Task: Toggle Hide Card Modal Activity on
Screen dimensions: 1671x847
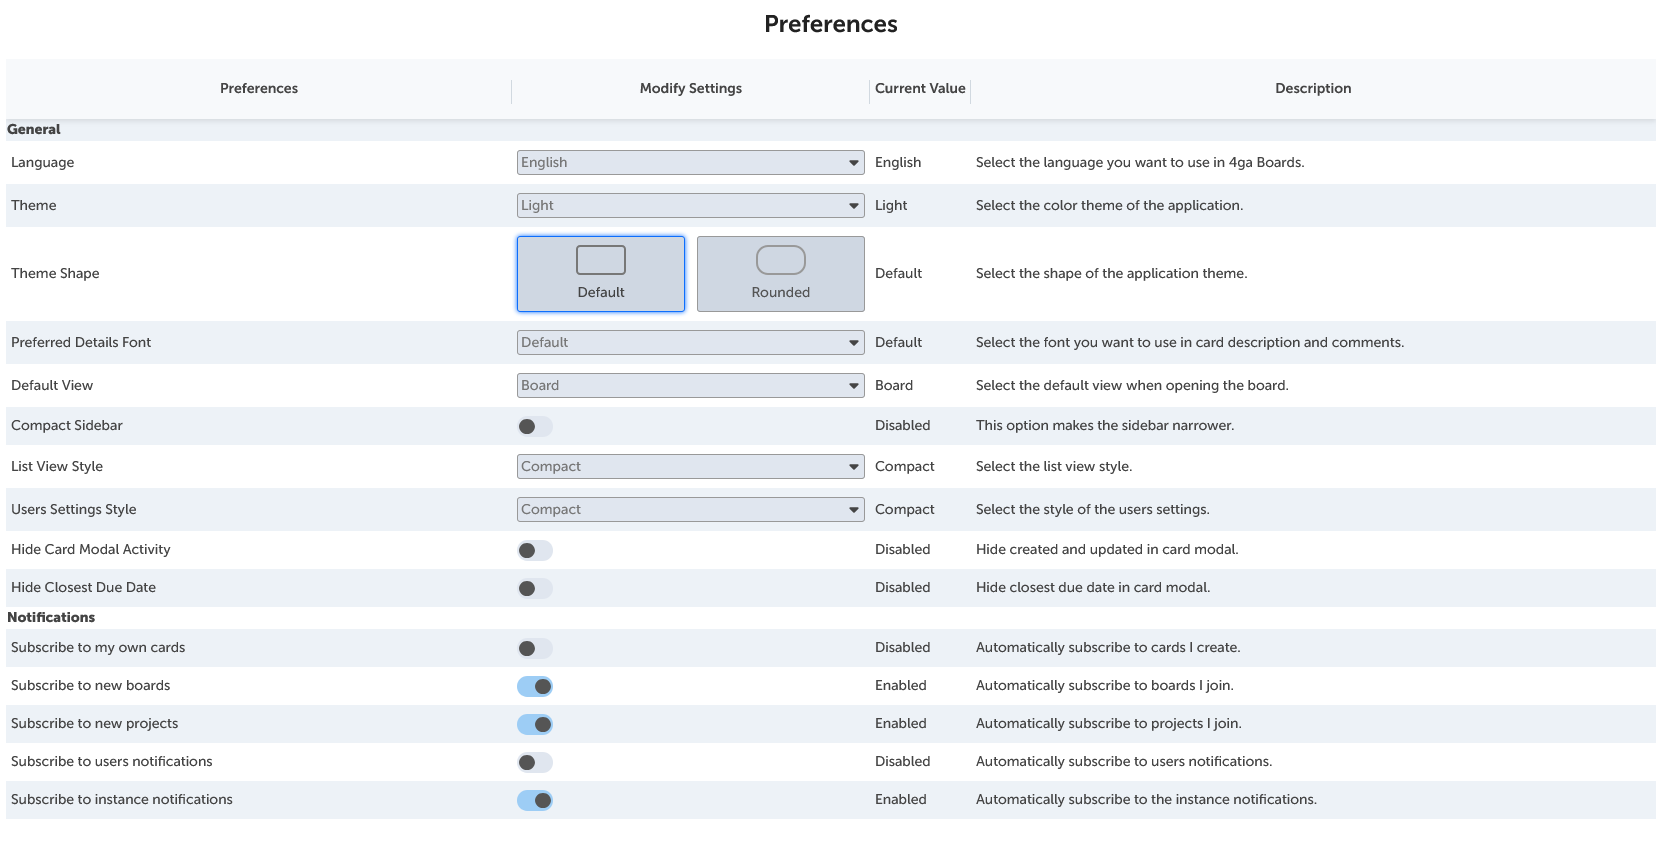Action: (534, 551)
